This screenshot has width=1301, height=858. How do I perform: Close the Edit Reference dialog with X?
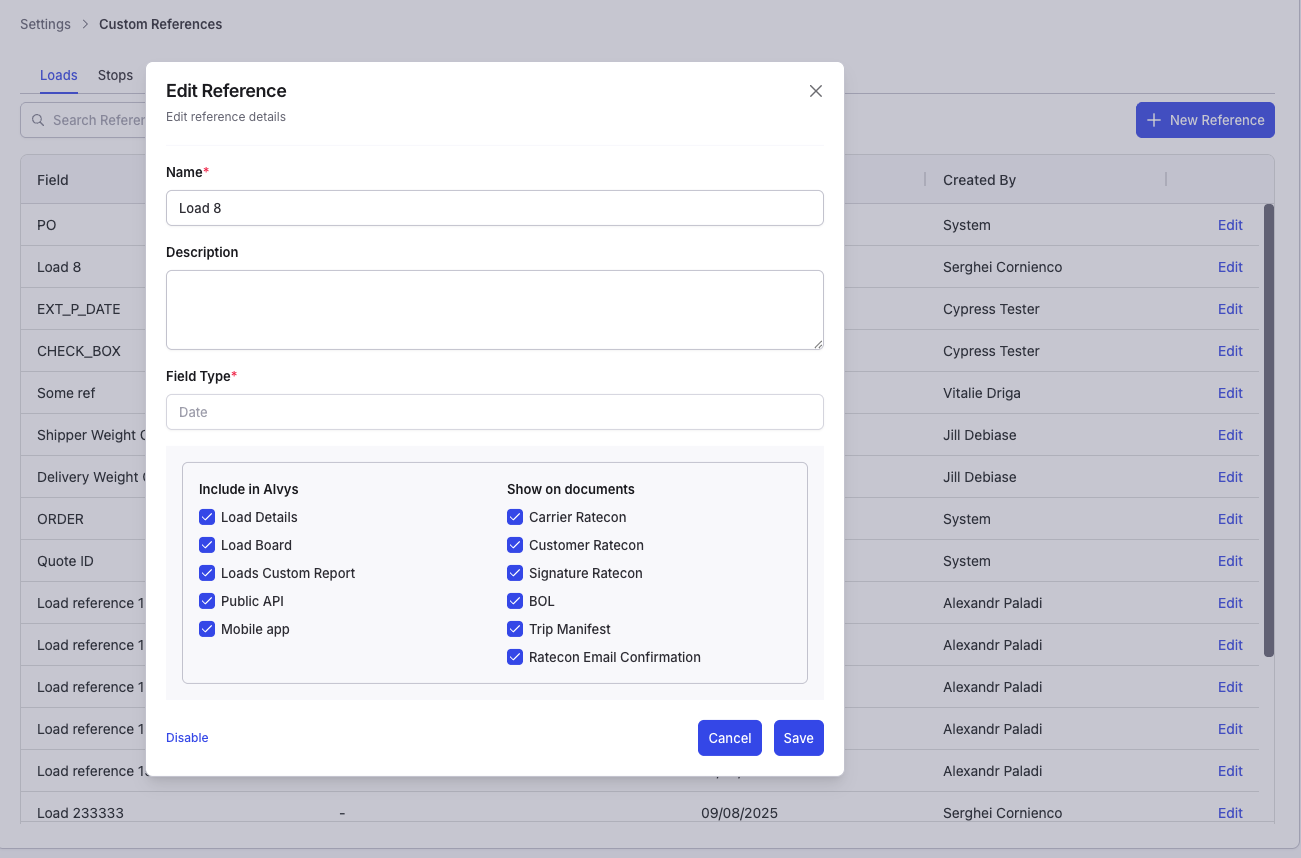(x=816, y=91)
